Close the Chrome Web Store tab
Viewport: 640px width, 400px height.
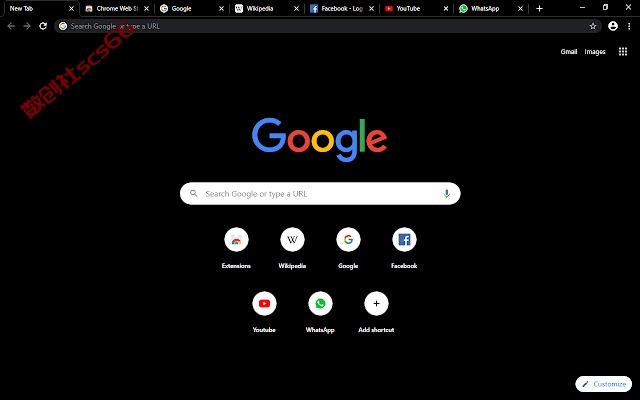(x=147, y=9)
